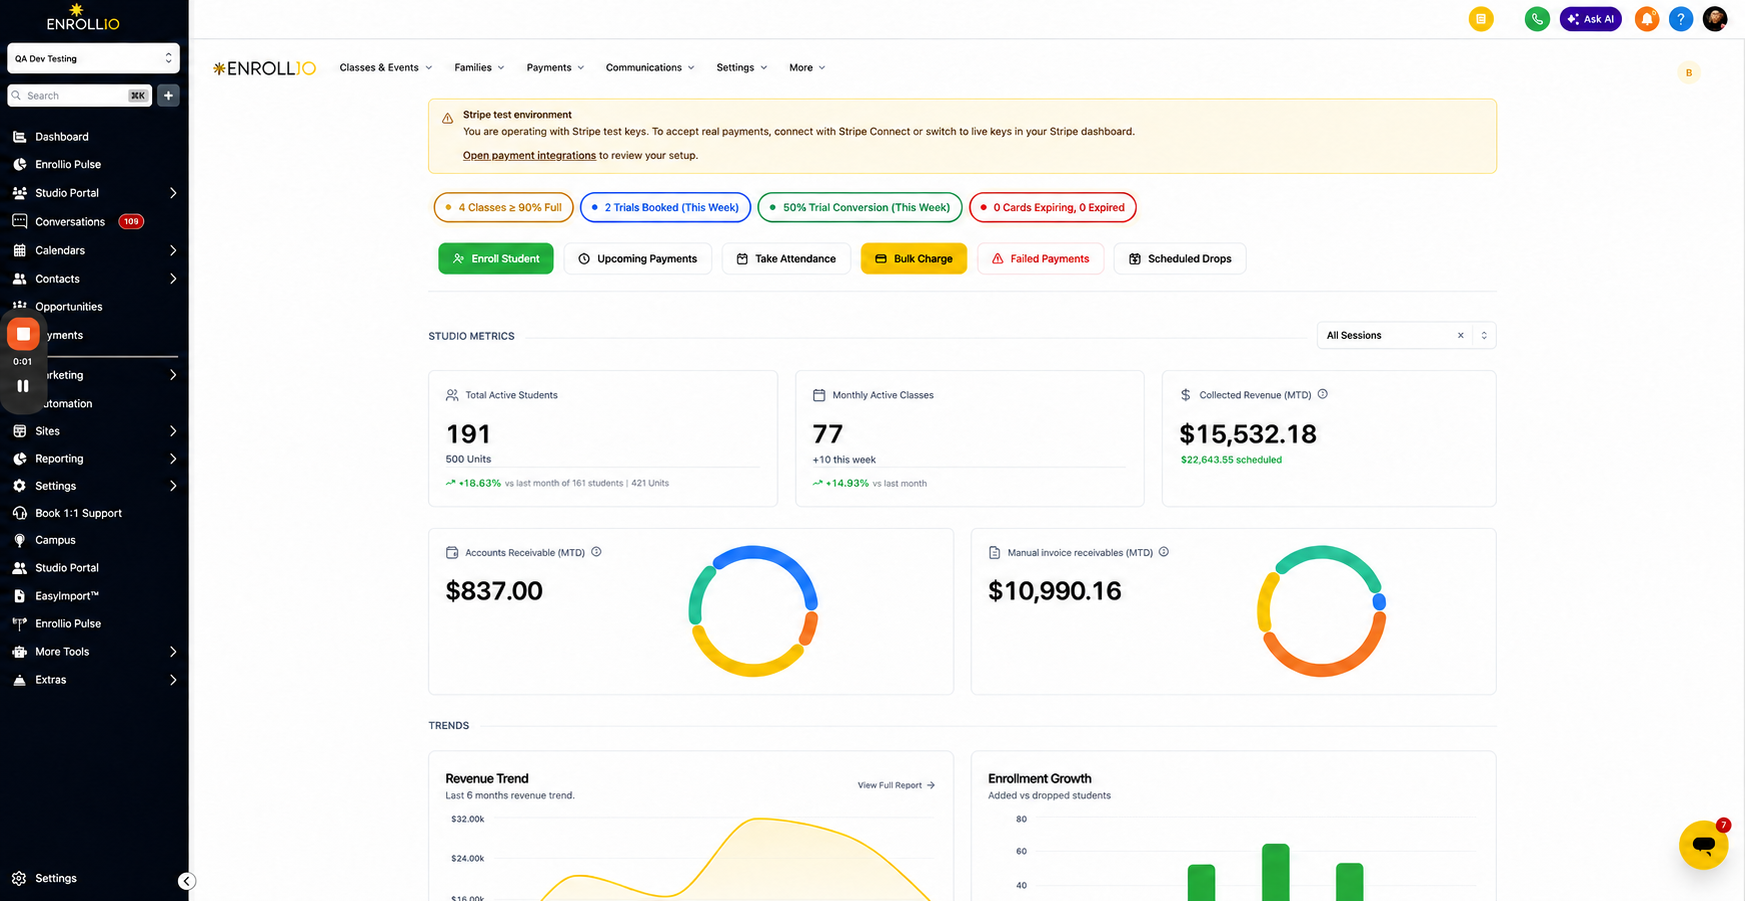
Task: Open the Families menu
Action: point(479,68)
